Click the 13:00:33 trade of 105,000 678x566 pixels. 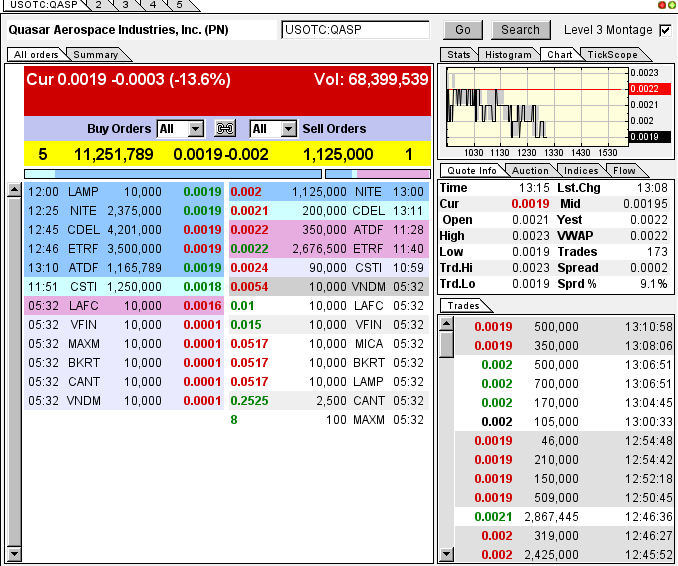coord(564,422)
